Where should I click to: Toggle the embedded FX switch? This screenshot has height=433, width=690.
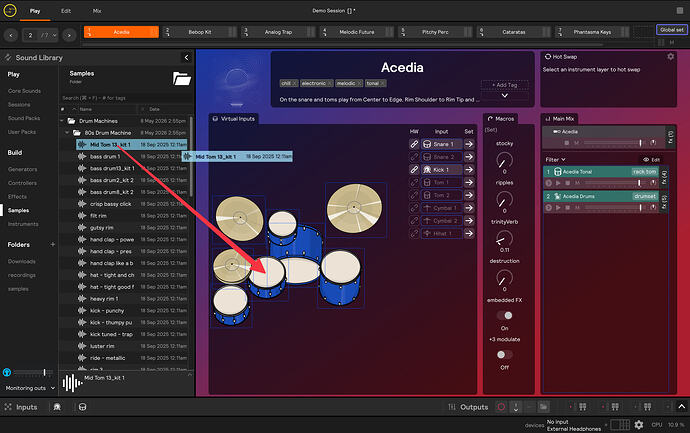(x=504, y=316)
